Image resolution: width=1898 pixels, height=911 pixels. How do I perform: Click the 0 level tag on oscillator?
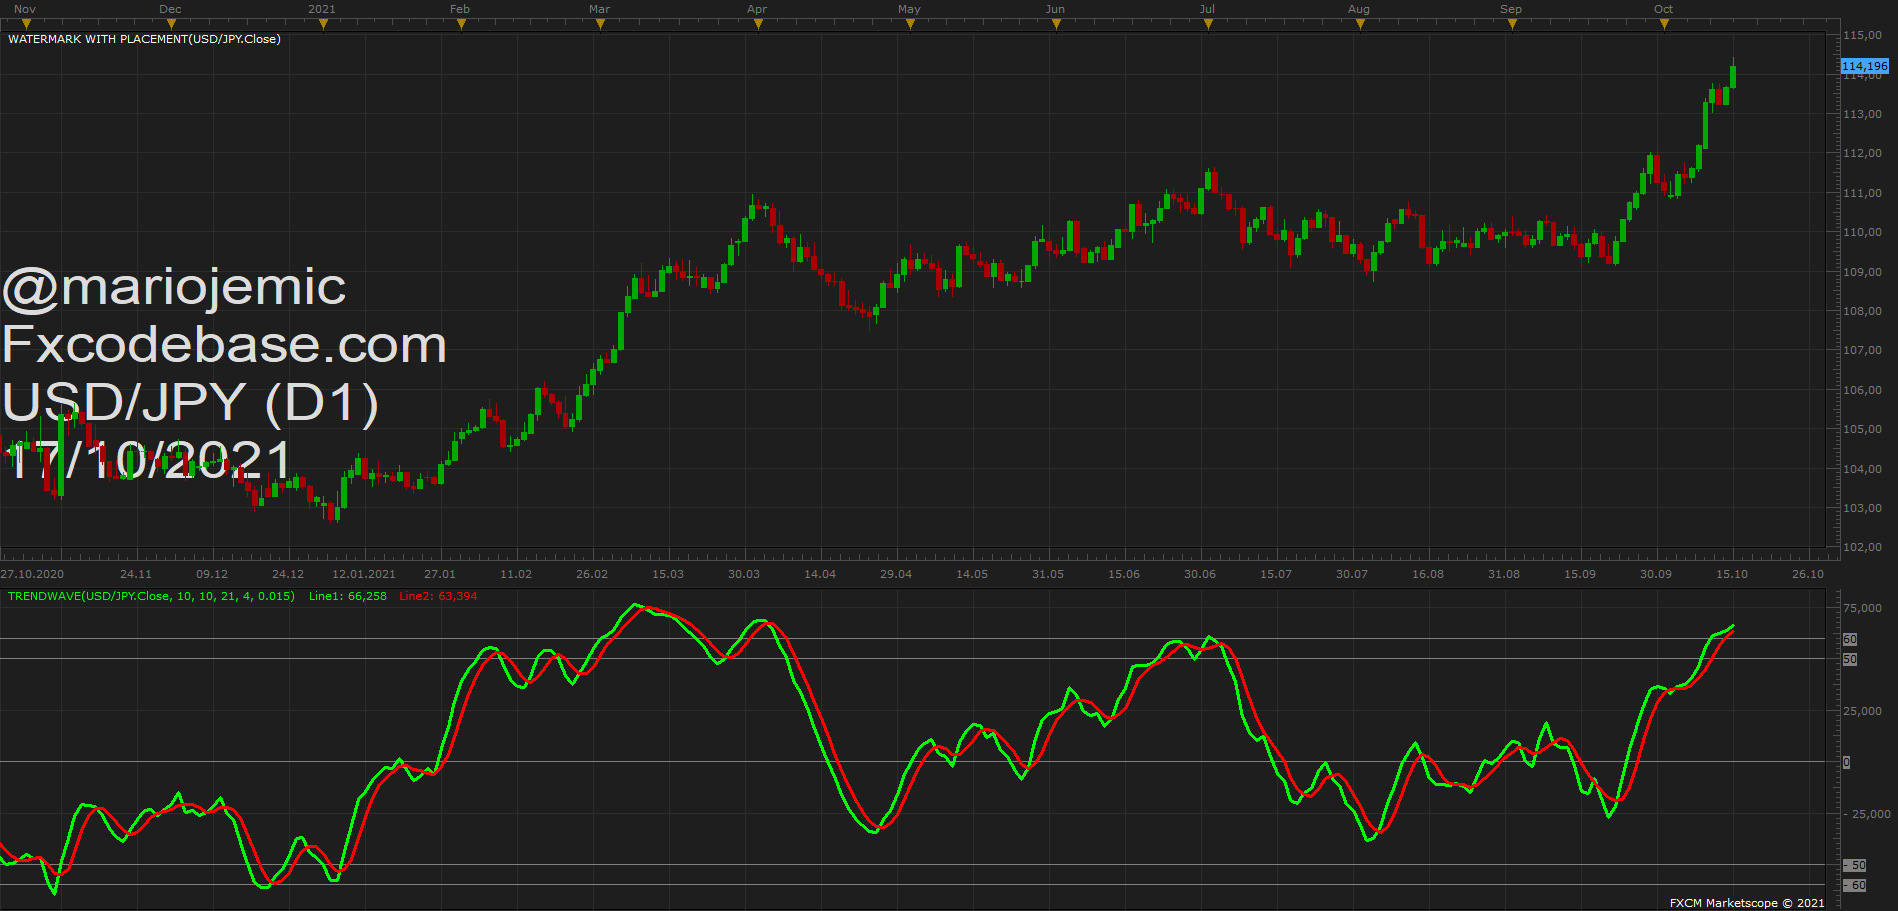1847,762
